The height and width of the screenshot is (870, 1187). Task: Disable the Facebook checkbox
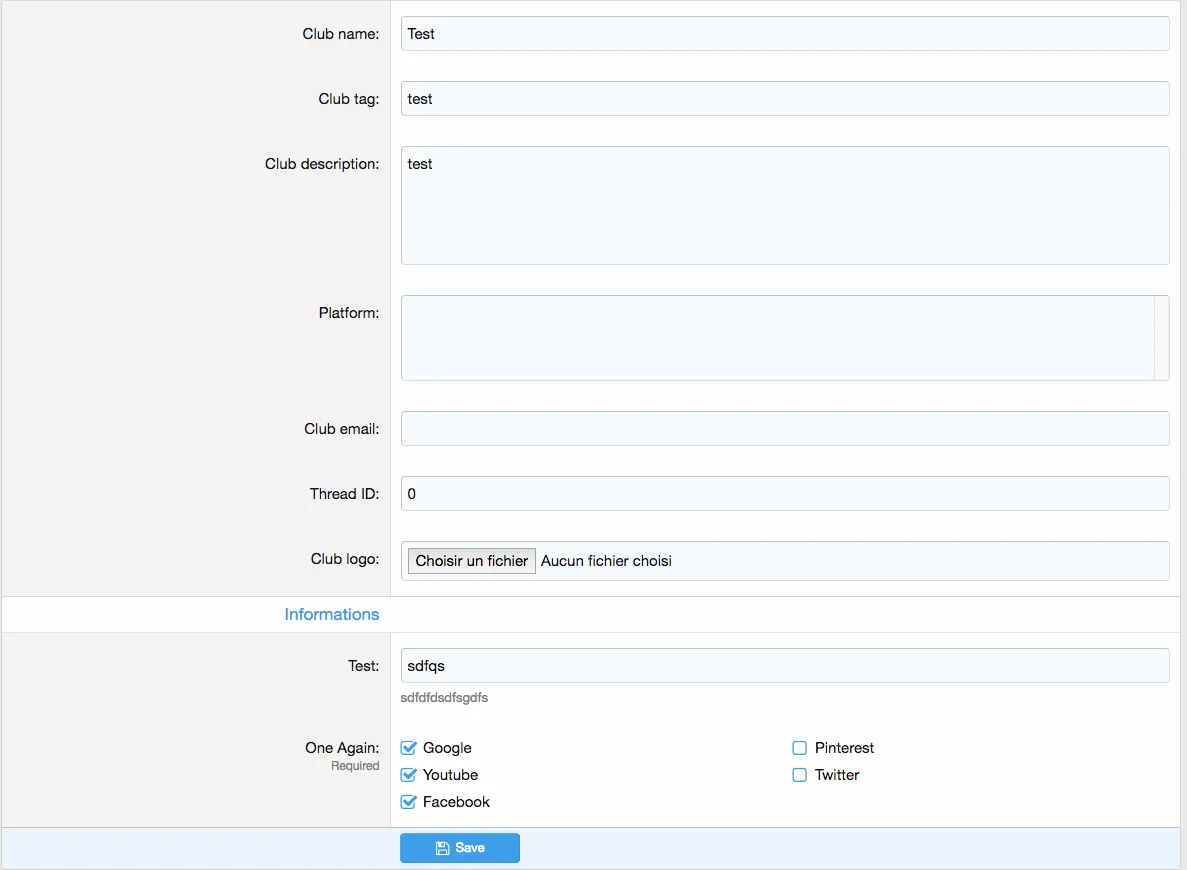pyautogui.click(x=408, y=802)
